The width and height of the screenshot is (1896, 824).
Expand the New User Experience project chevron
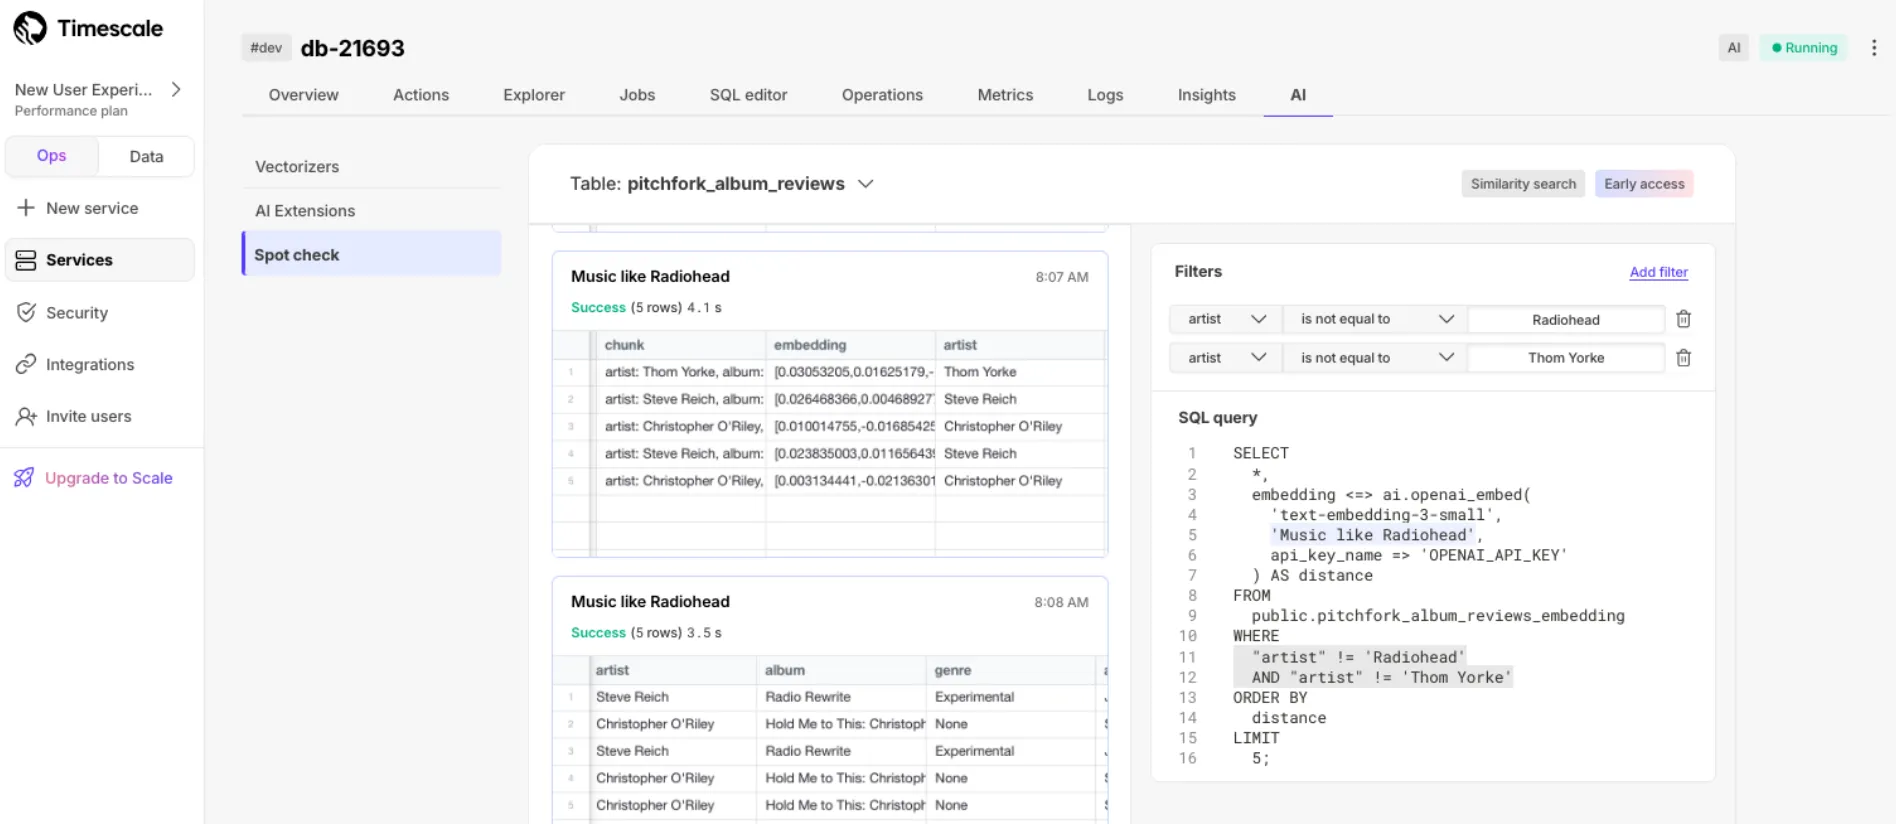(177, 89)
